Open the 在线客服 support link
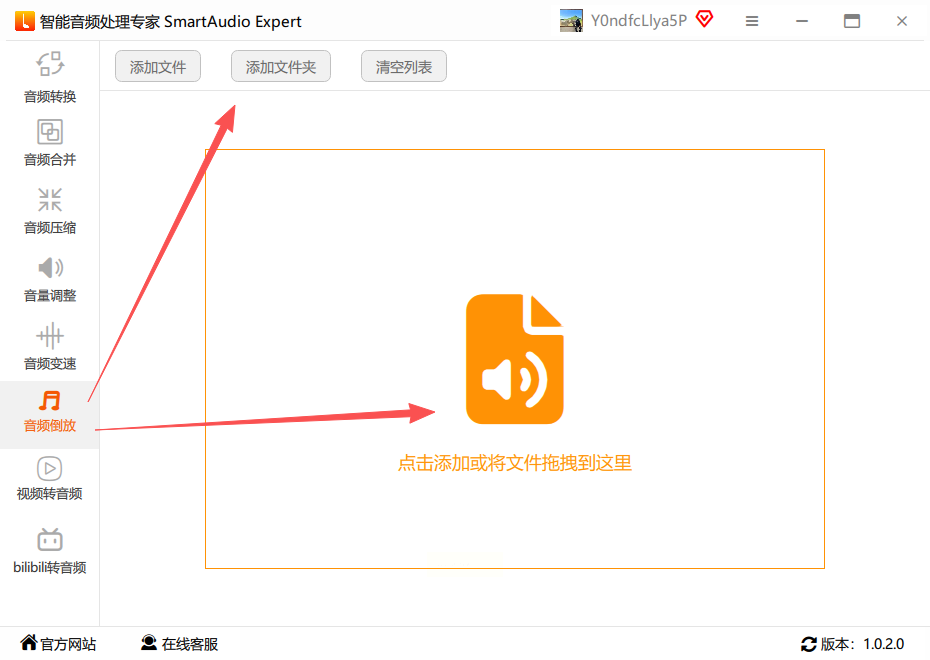Screen dimensions: 930x660 [x=180, y=643]
